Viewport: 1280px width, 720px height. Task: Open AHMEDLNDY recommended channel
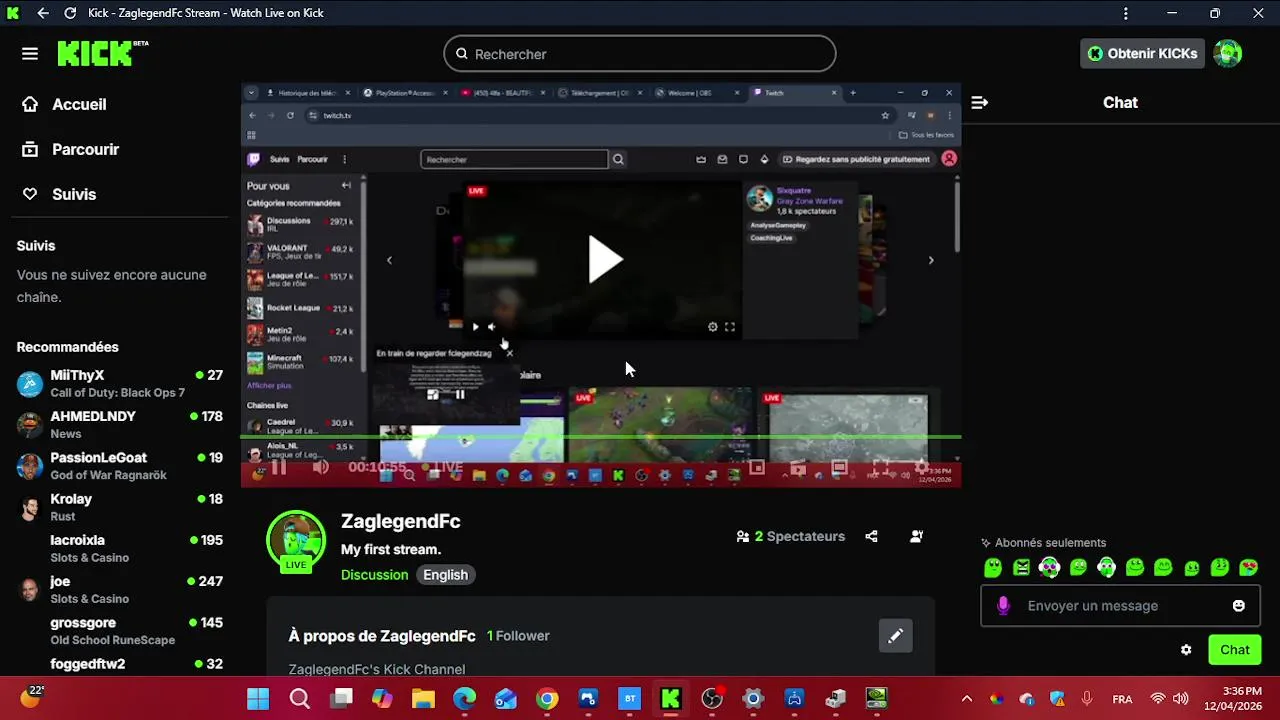point(120,424)
